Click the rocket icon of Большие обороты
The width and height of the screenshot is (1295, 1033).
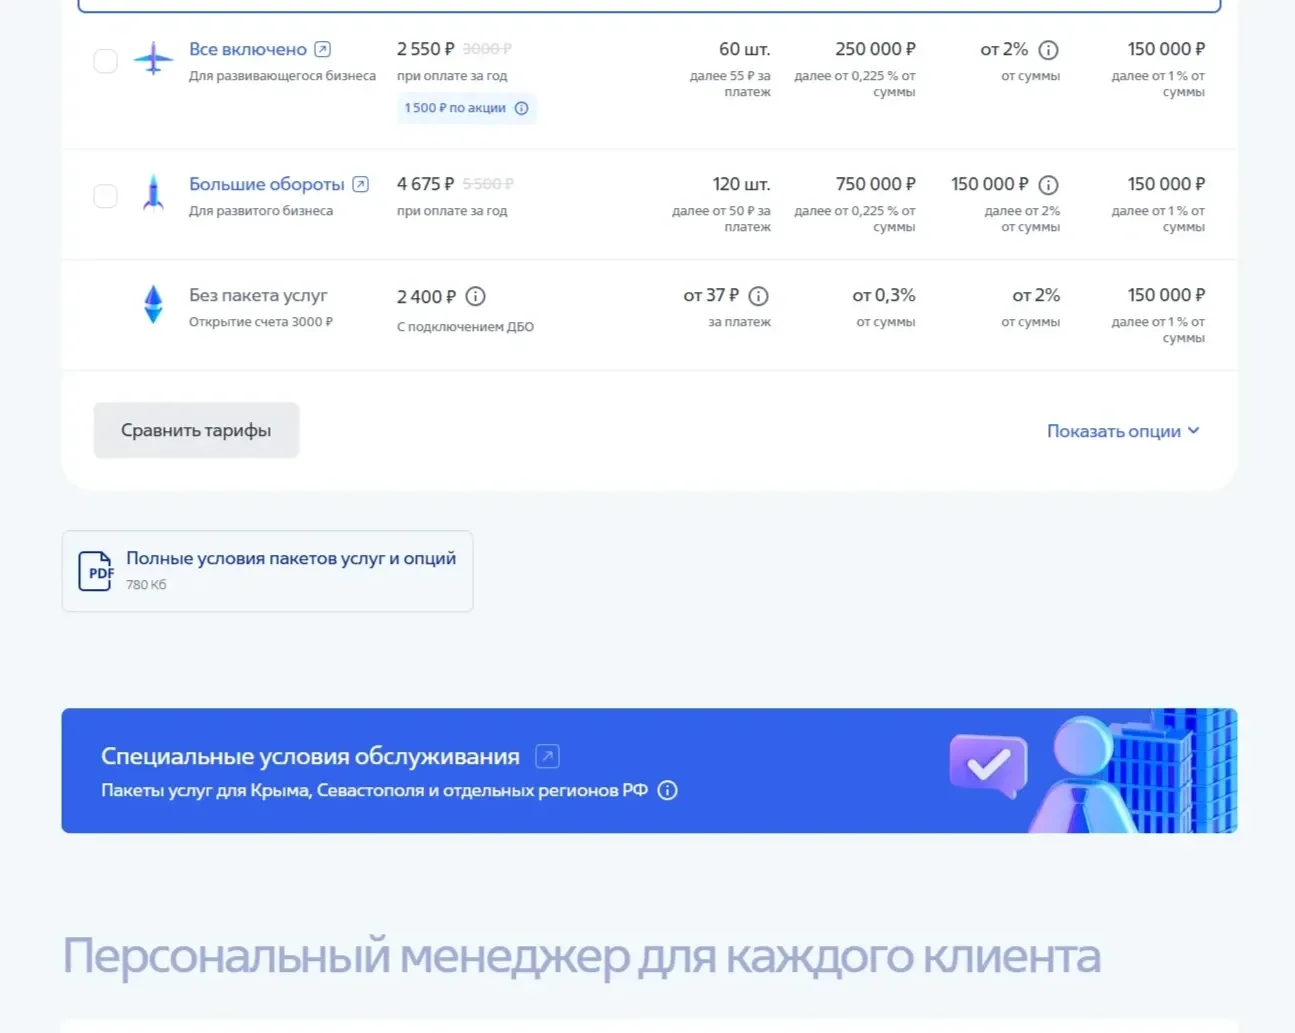tap(153, 192)
